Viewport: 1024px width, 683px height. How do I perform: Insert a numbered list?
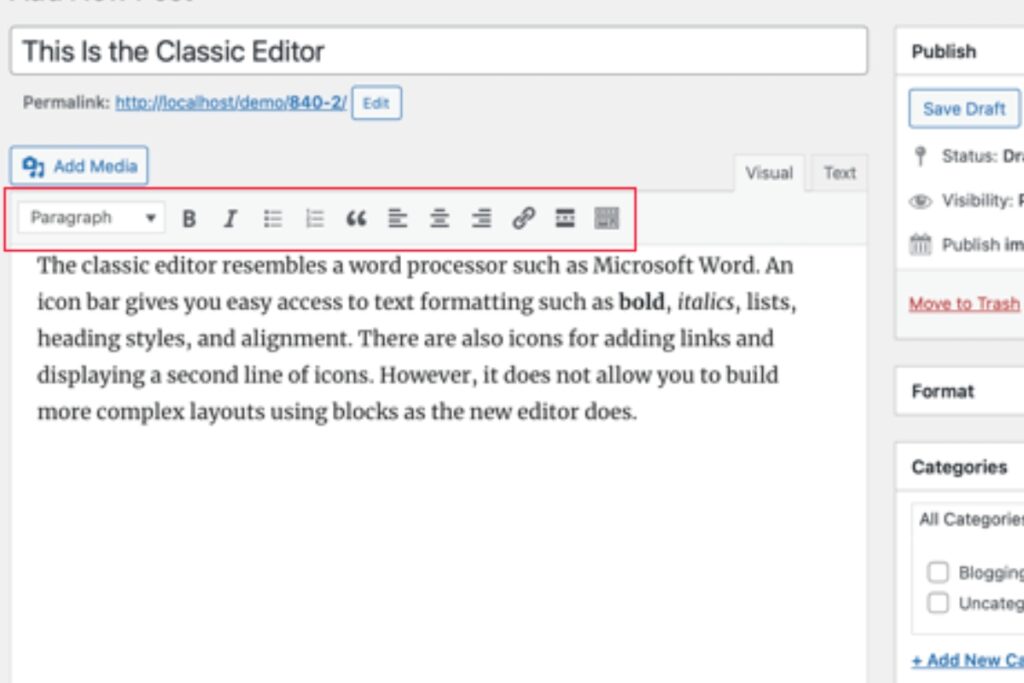[315, 217]
